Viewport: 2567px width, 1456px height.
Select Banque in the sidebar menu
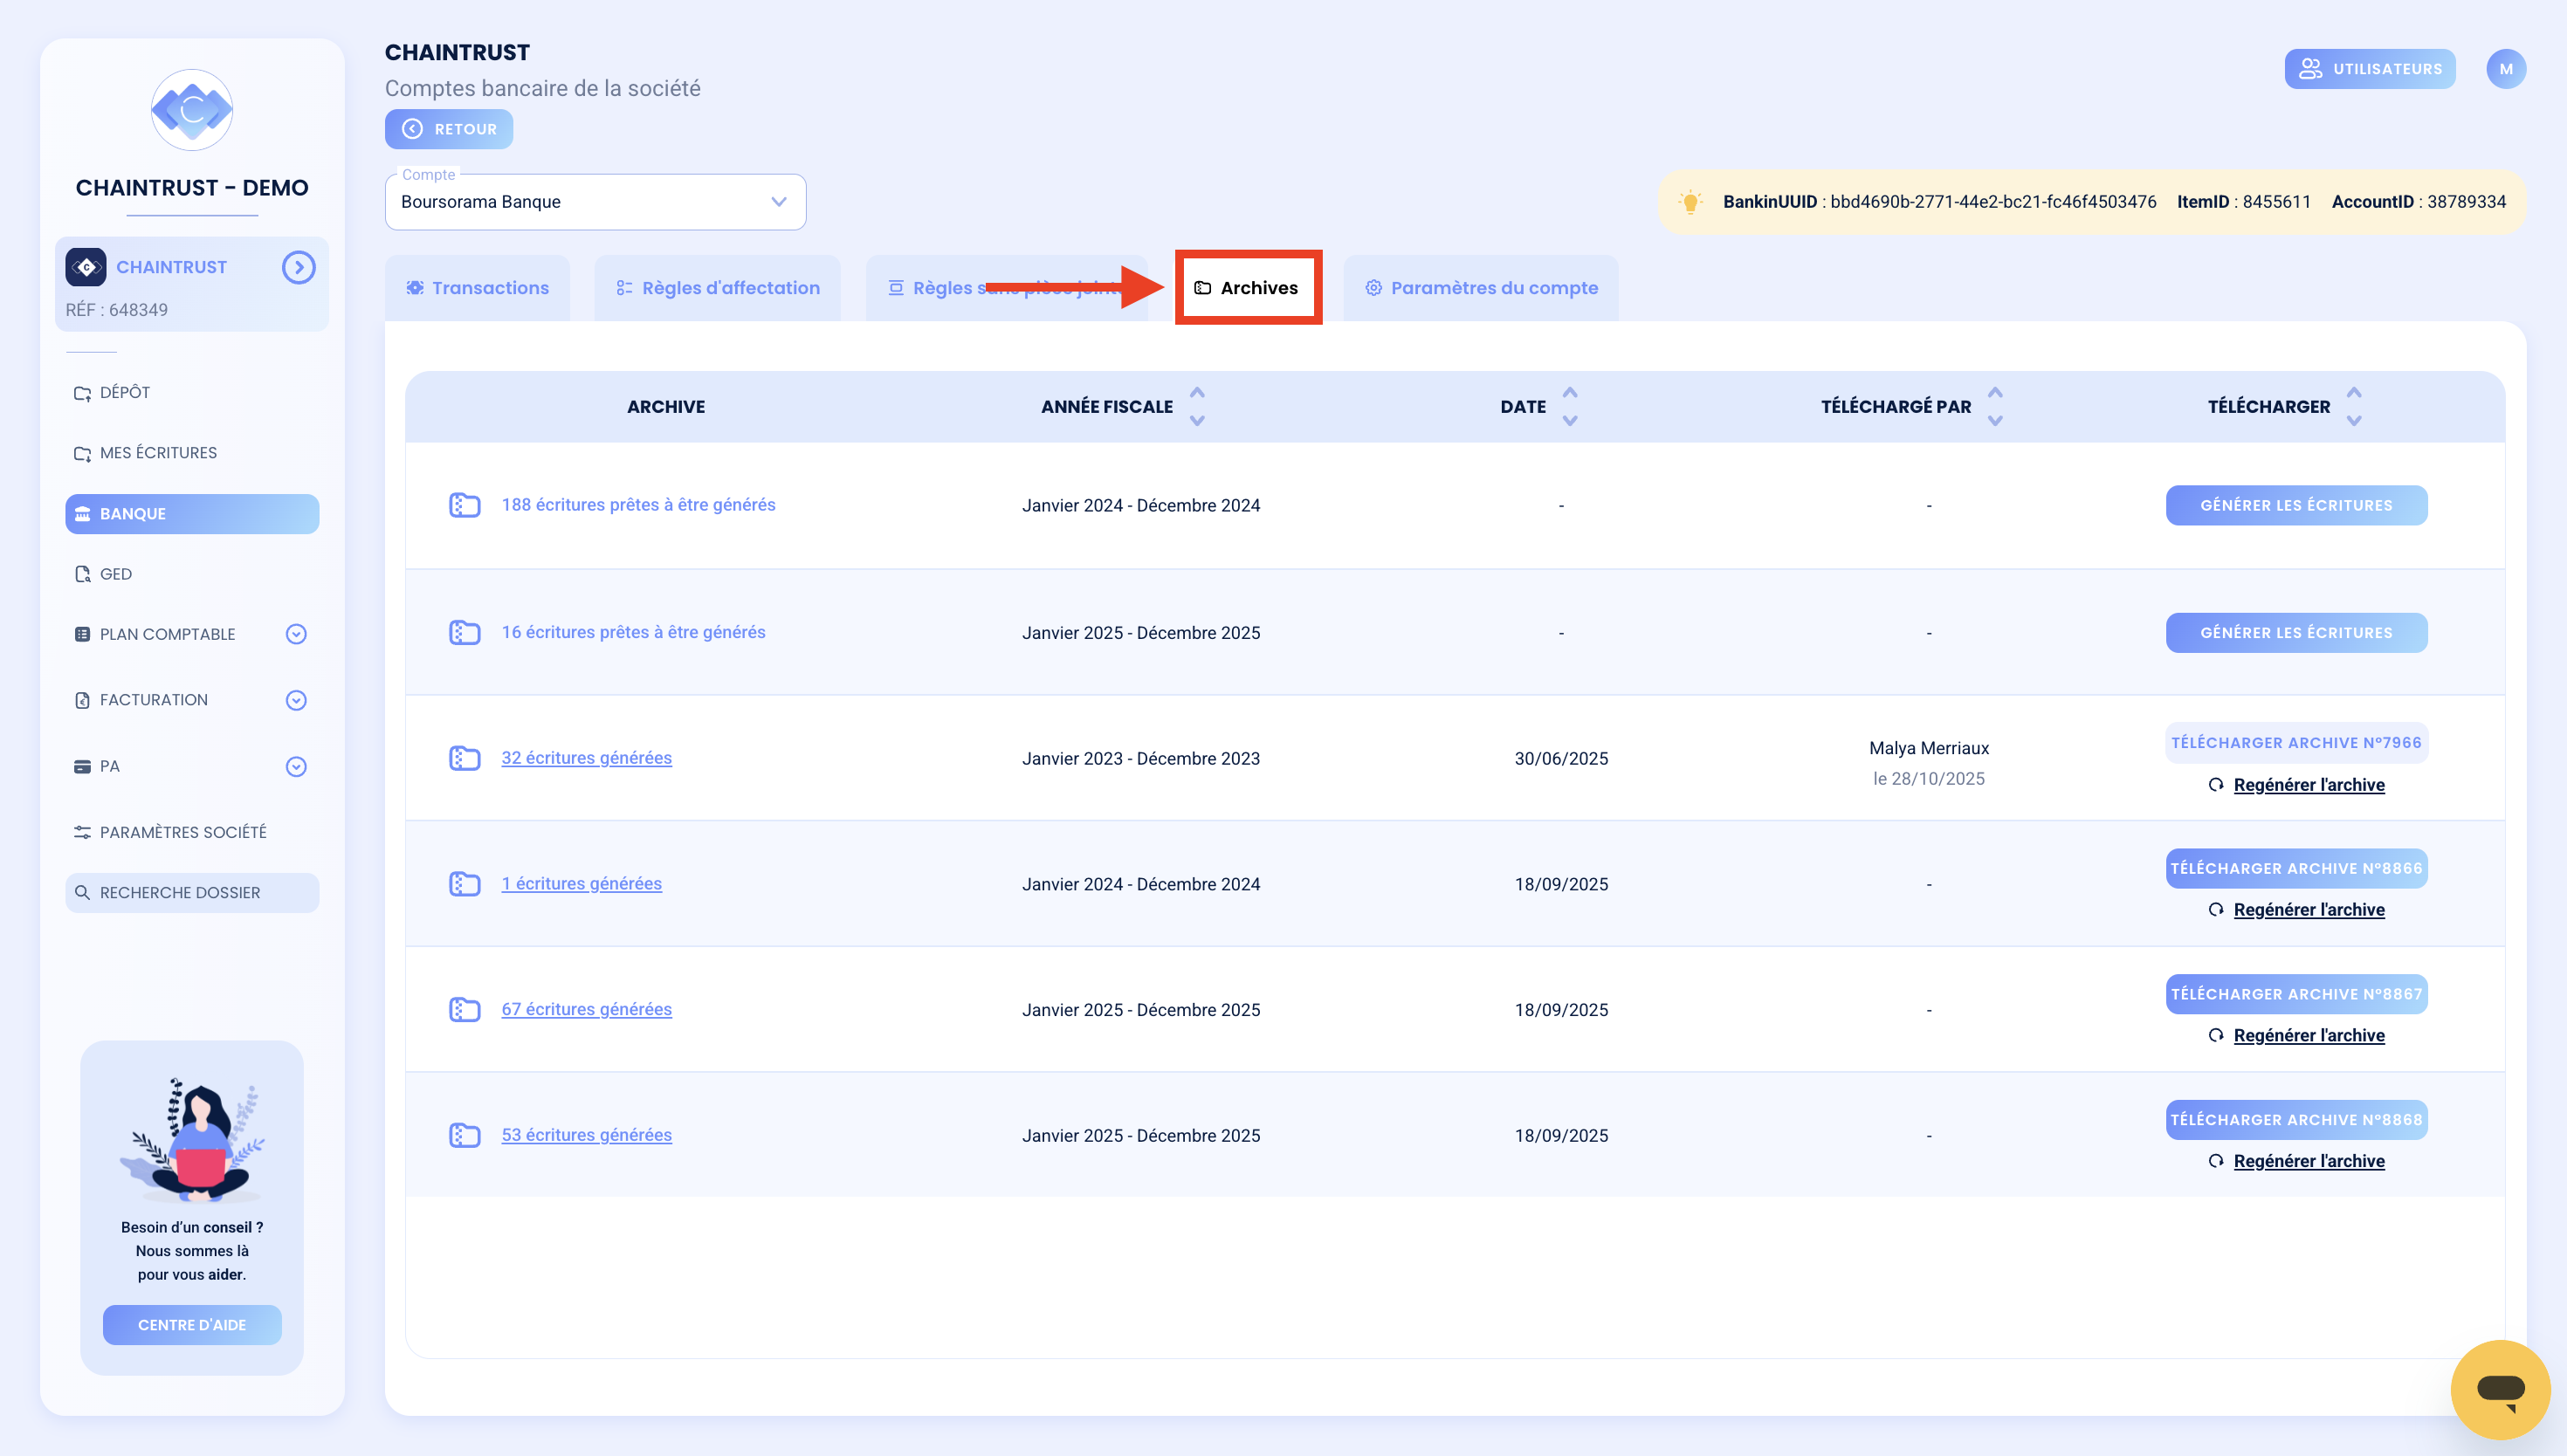pos(192,514)
